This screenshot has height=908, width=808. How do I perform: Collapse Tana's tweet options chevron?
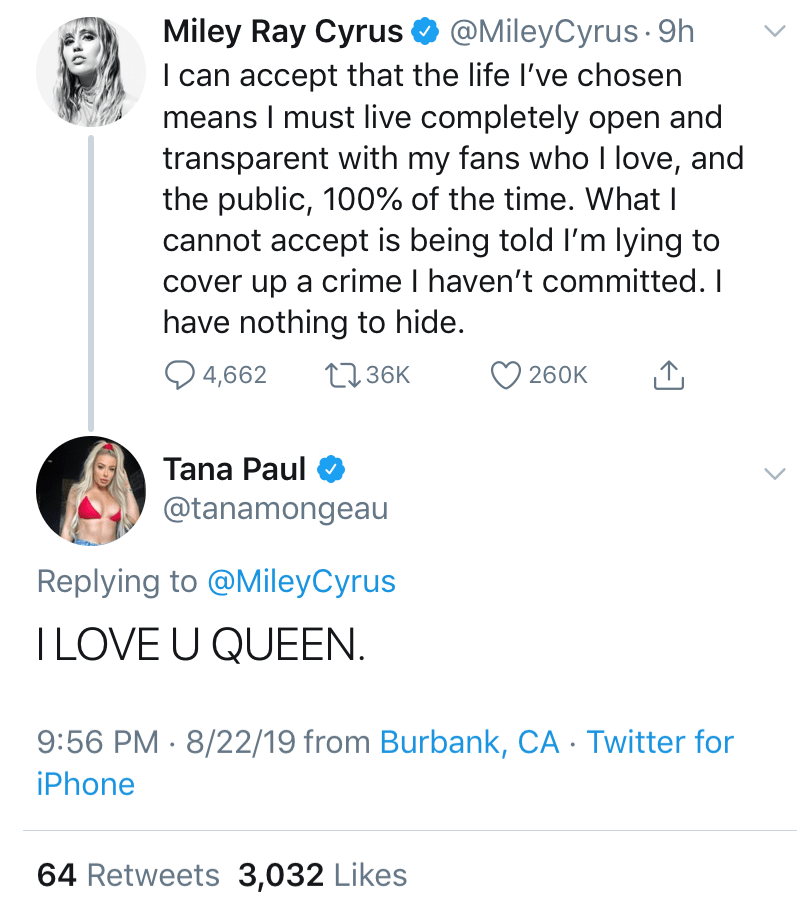774,474
